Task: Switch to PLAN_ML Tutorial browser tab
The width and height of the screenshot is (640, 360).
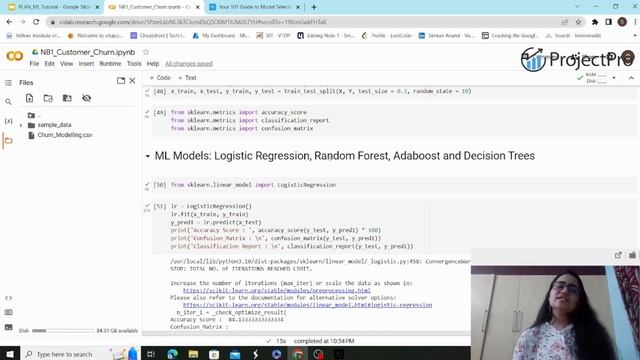Action: coord(54,7)
